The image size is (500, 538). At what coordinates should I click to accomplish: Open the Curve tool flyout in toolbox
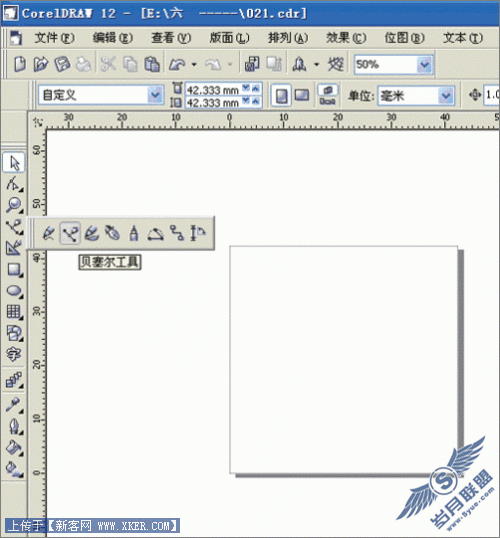point(14,227)
